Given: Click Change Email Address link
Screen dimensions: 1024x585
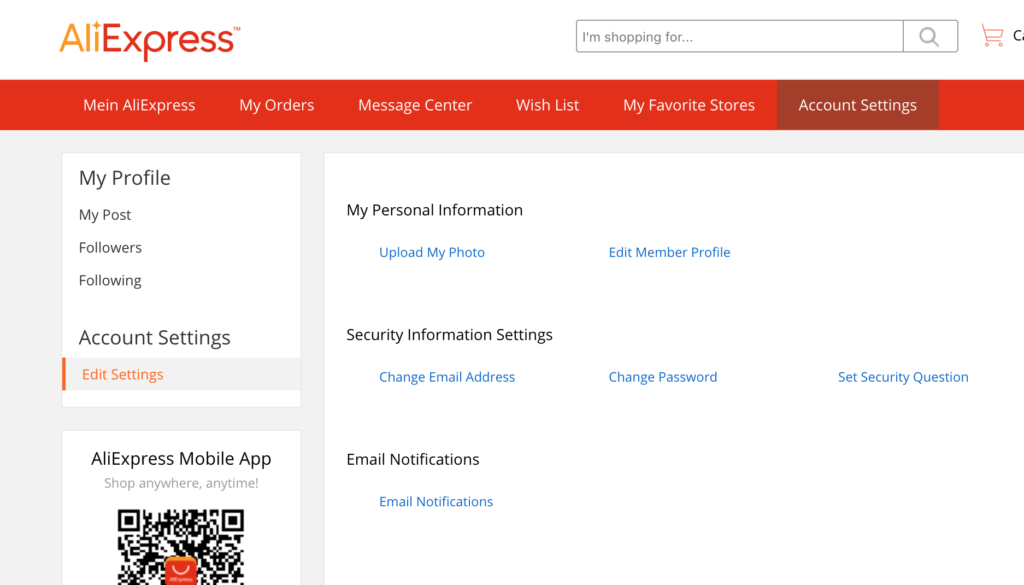Looking at the screenshot, I should tap(447, 377).
